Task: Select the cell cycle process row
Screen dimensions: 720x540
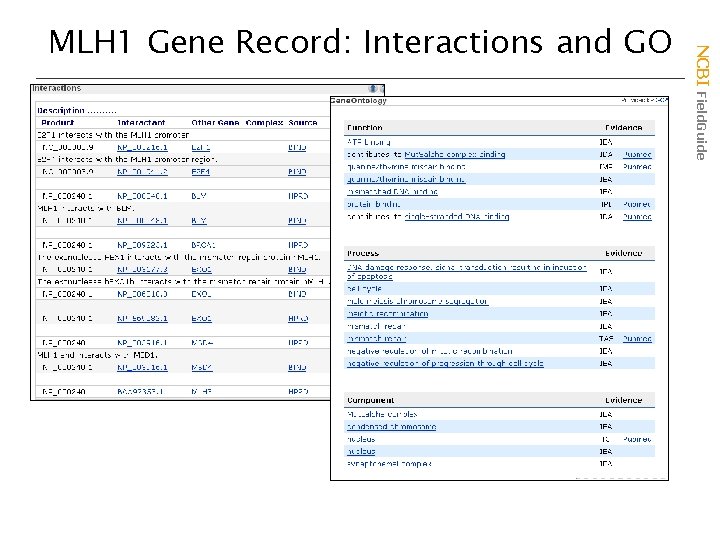Action: point(499,288)
